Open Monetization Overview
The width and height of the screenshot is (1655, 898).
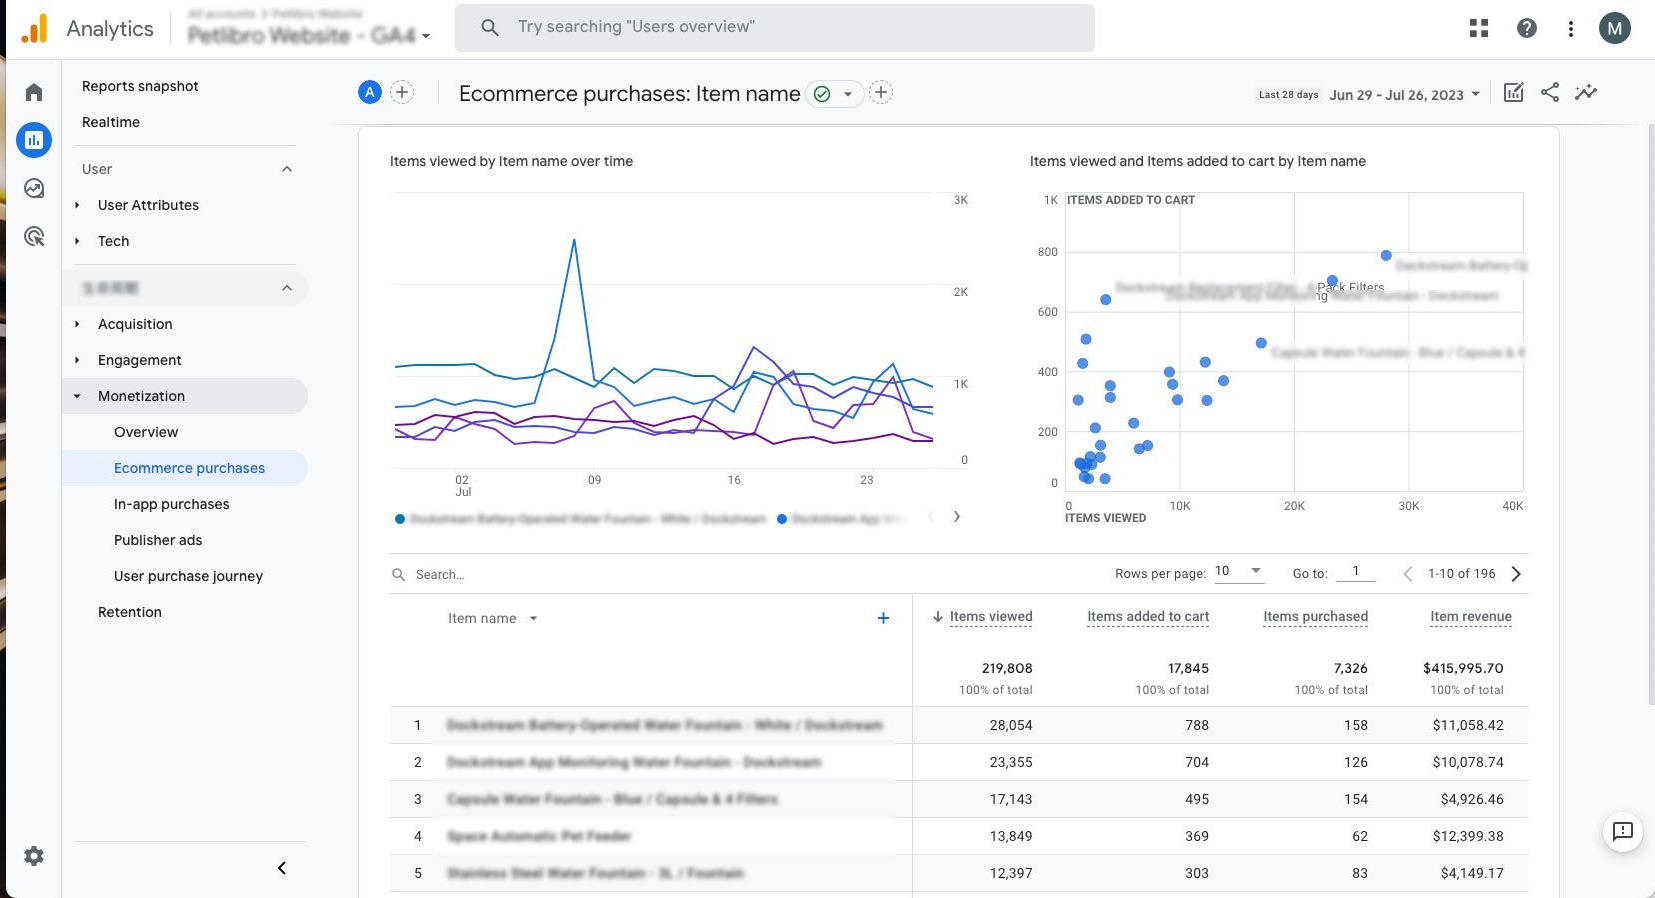146,432
